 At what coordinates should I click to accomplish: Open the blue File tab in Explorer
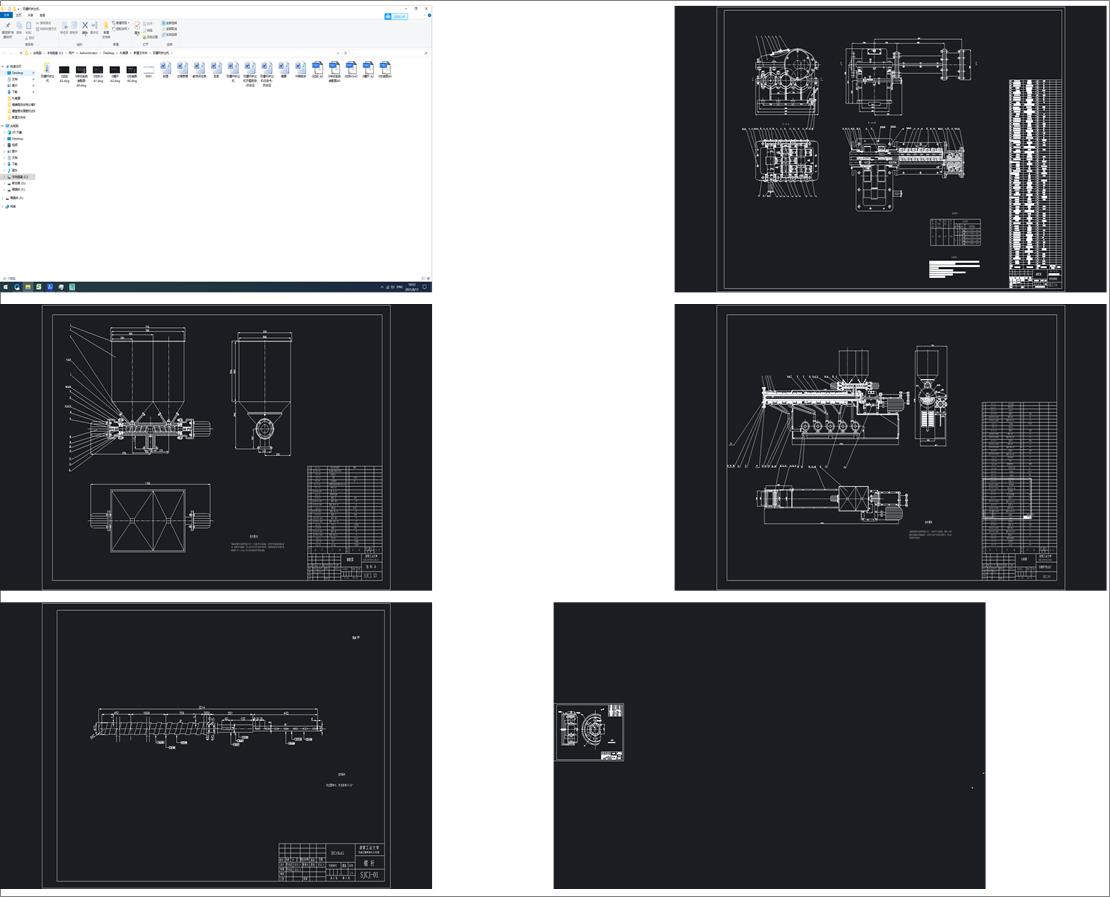pyautogui.click(x=6, y=15)
